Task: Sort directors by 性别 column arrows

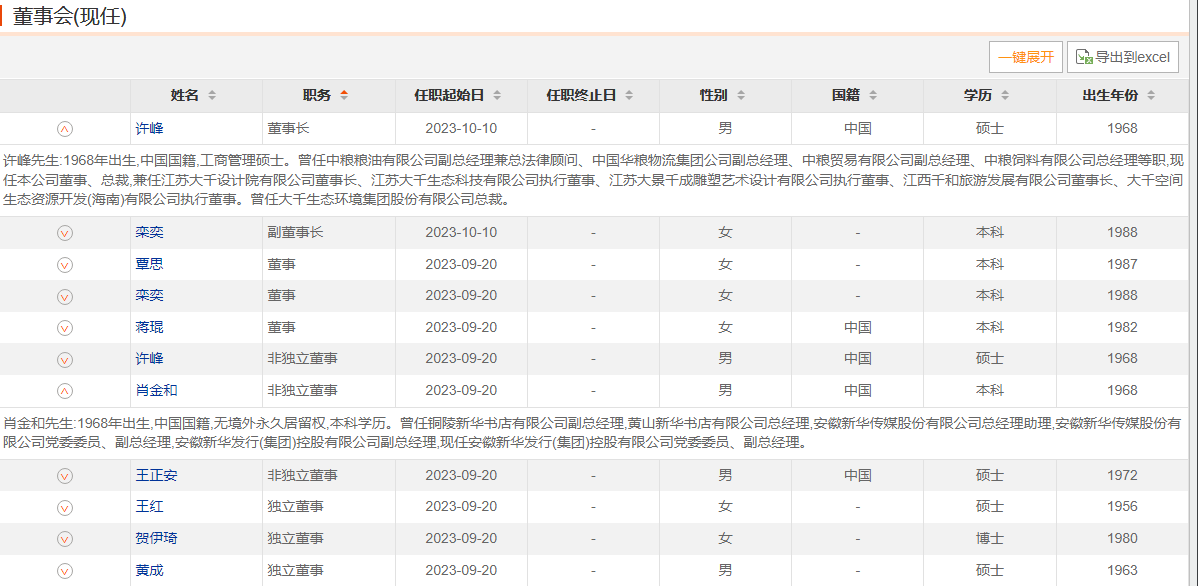Action: (x=740, y=96)
